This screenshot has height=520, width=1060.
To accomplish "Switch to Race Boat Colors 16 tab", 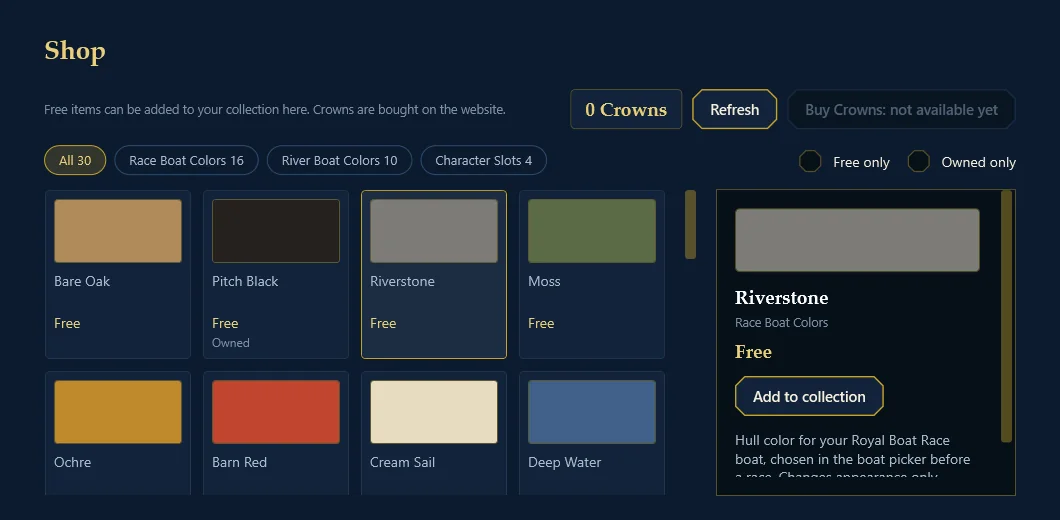I will (x=187, y=160).
